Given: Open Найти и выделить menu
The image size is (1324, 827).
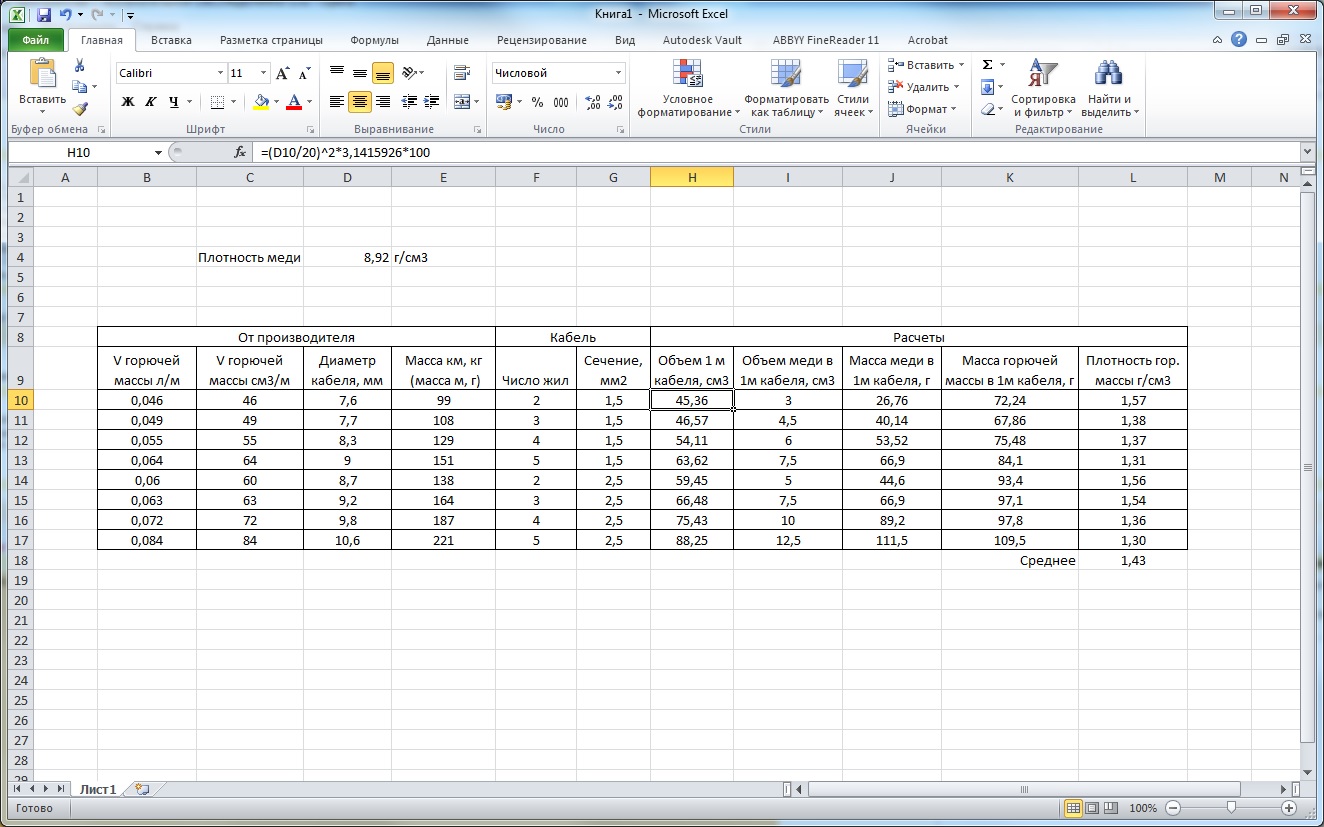Looking at the screenshot, I should click(x=1109, y=89).
